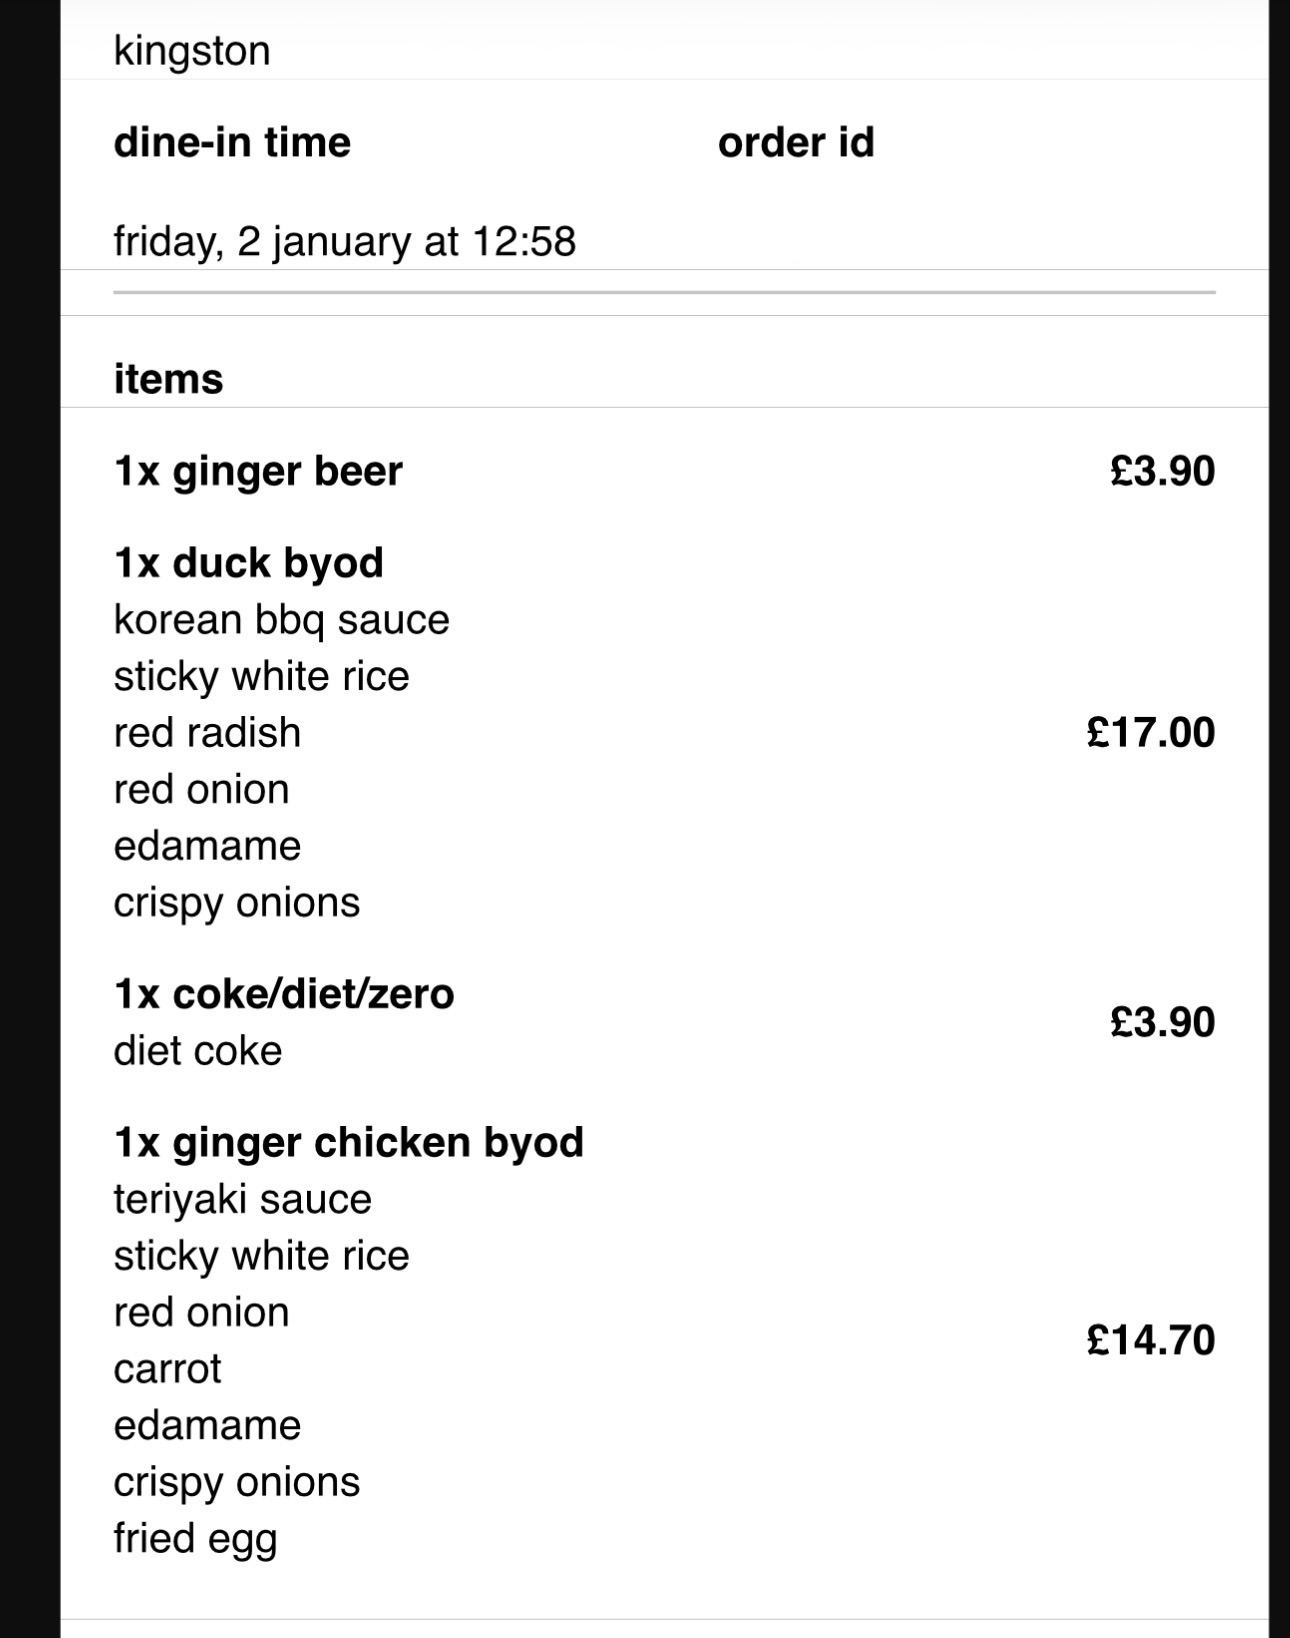Click the ginger beer £3.90 price

(1162, 471)
